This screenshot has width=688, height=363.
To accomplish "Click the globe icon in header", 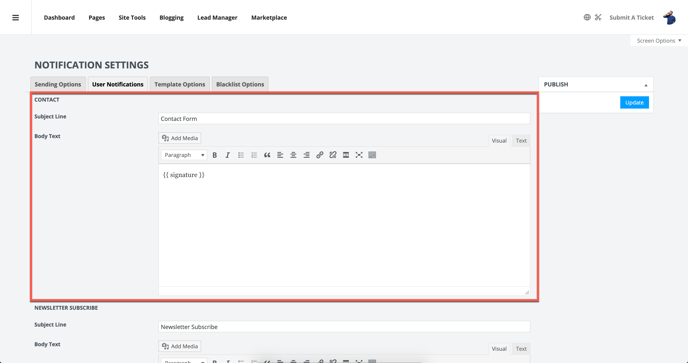I will (x=587, y=18).
